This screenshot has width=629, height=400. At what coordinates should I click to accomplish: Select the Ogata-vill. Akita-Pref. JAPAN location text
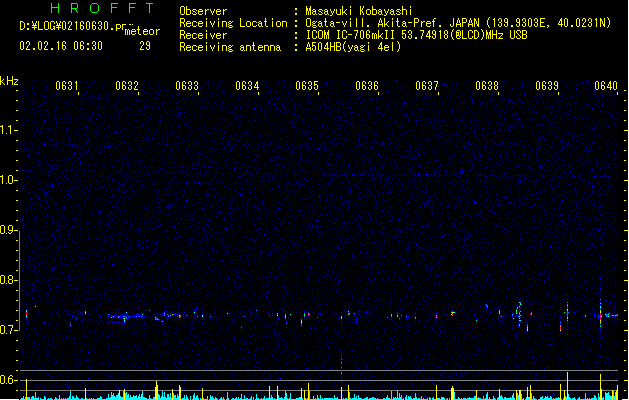[458, 23]
